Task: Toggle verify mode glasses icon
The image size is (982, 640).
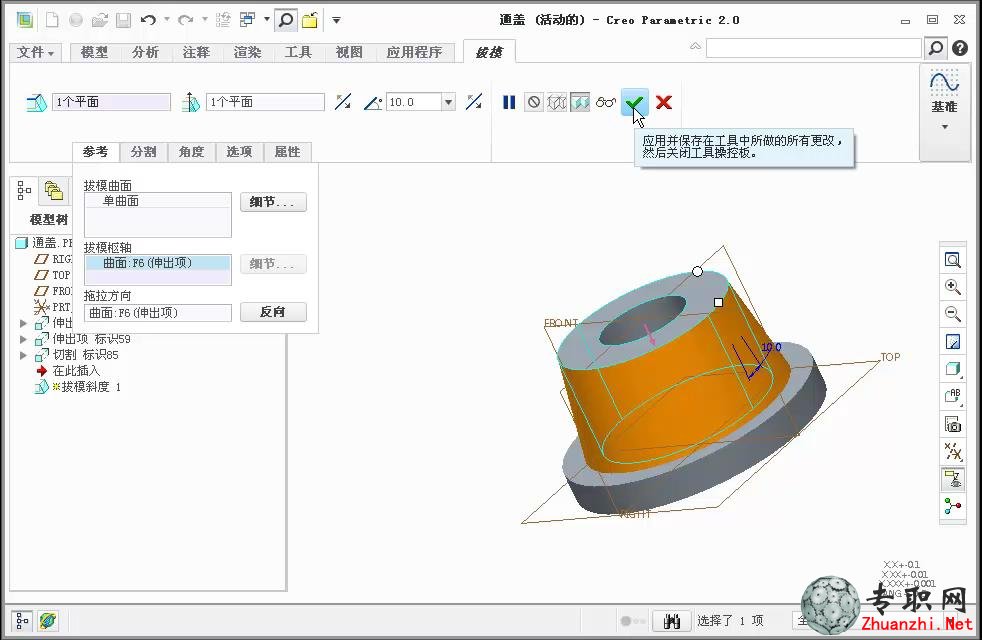Action: tap(606, 102)
